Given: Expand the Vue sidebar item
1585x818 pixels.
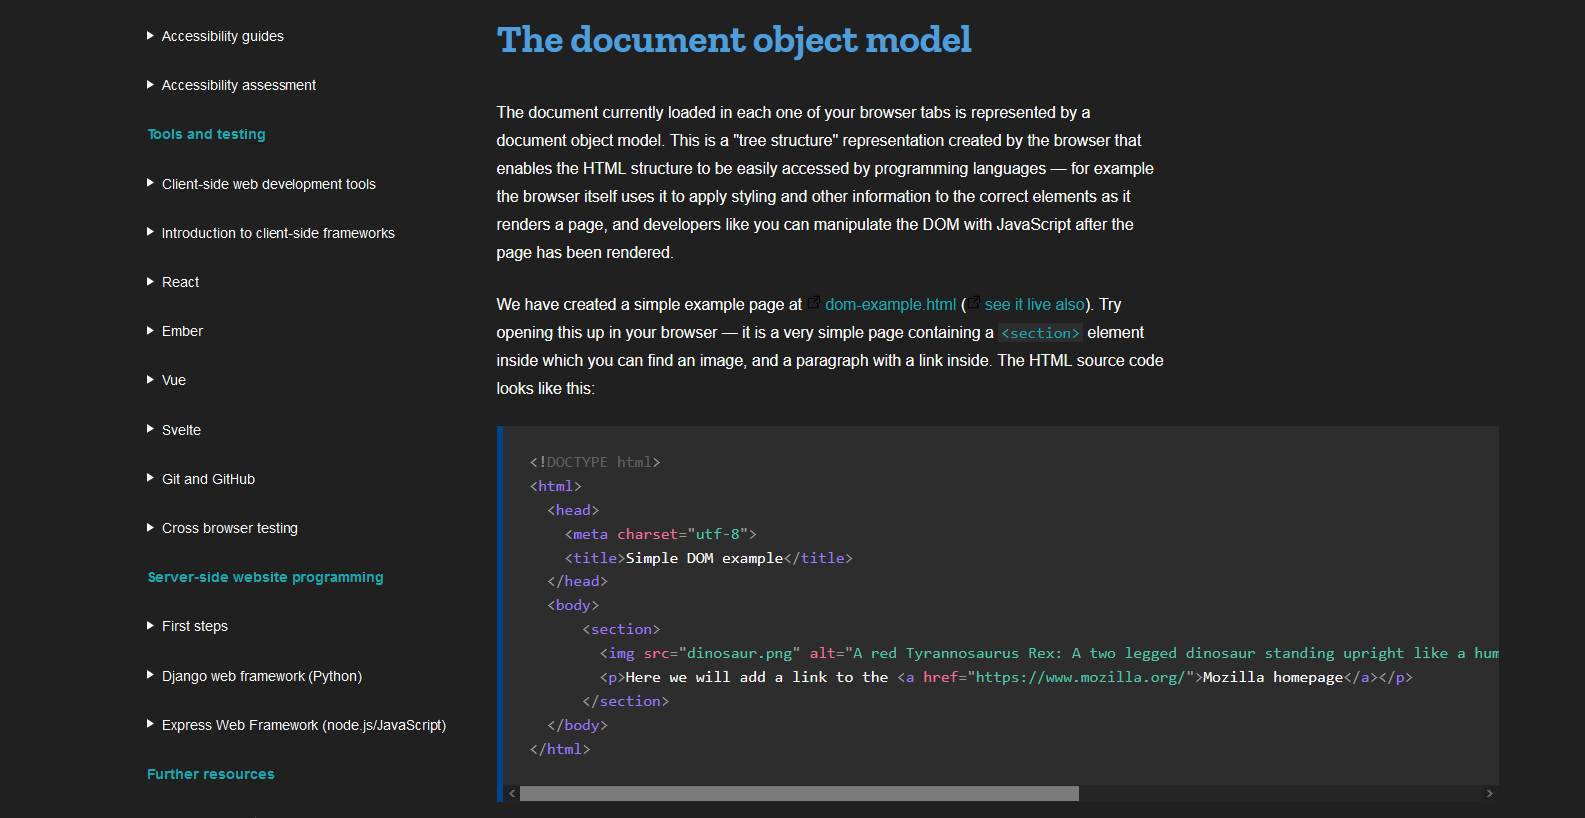Looking at the screenshot, I should 166,380.
